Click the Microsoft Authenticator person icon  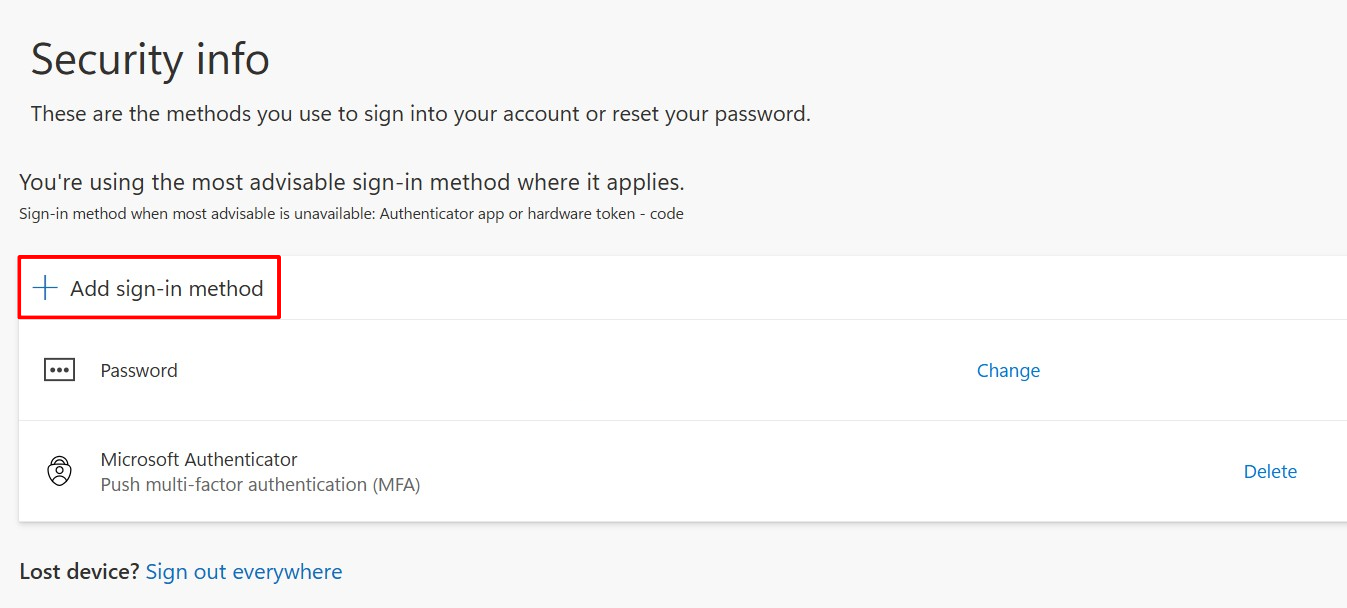click(59, 470)
